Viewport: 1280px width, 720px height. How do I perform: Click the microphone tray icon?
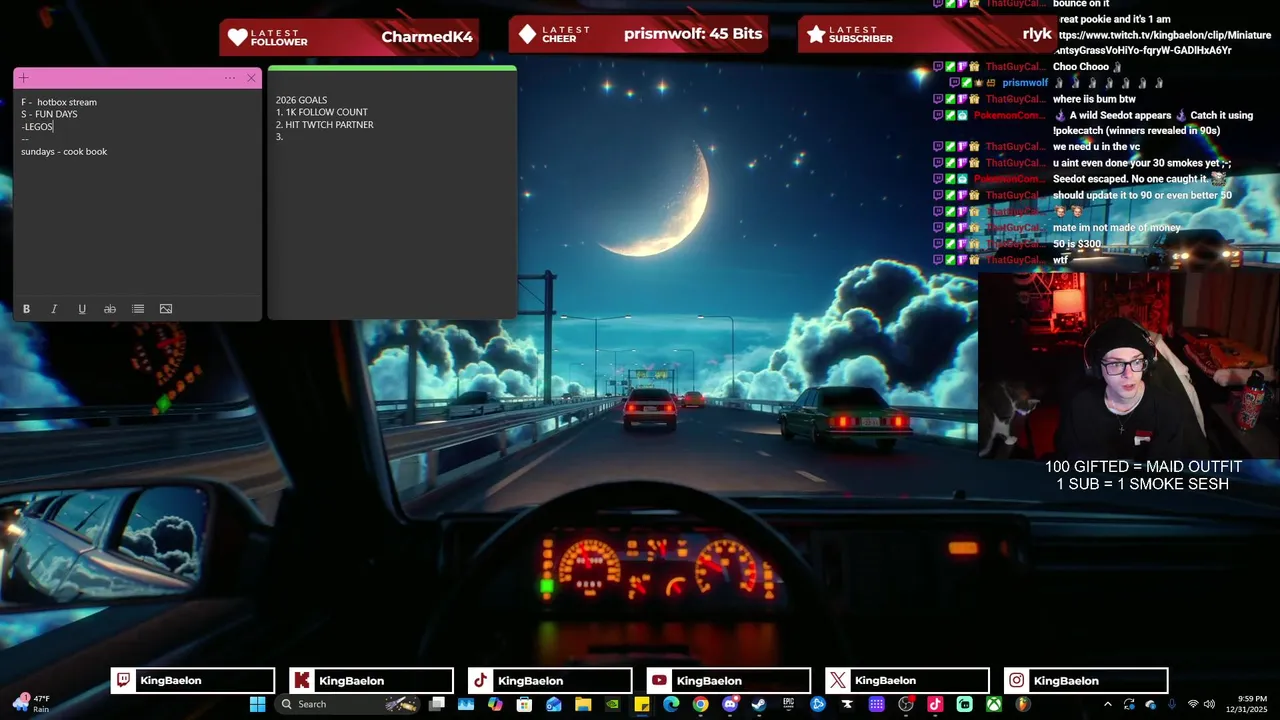pos(1172,704)
